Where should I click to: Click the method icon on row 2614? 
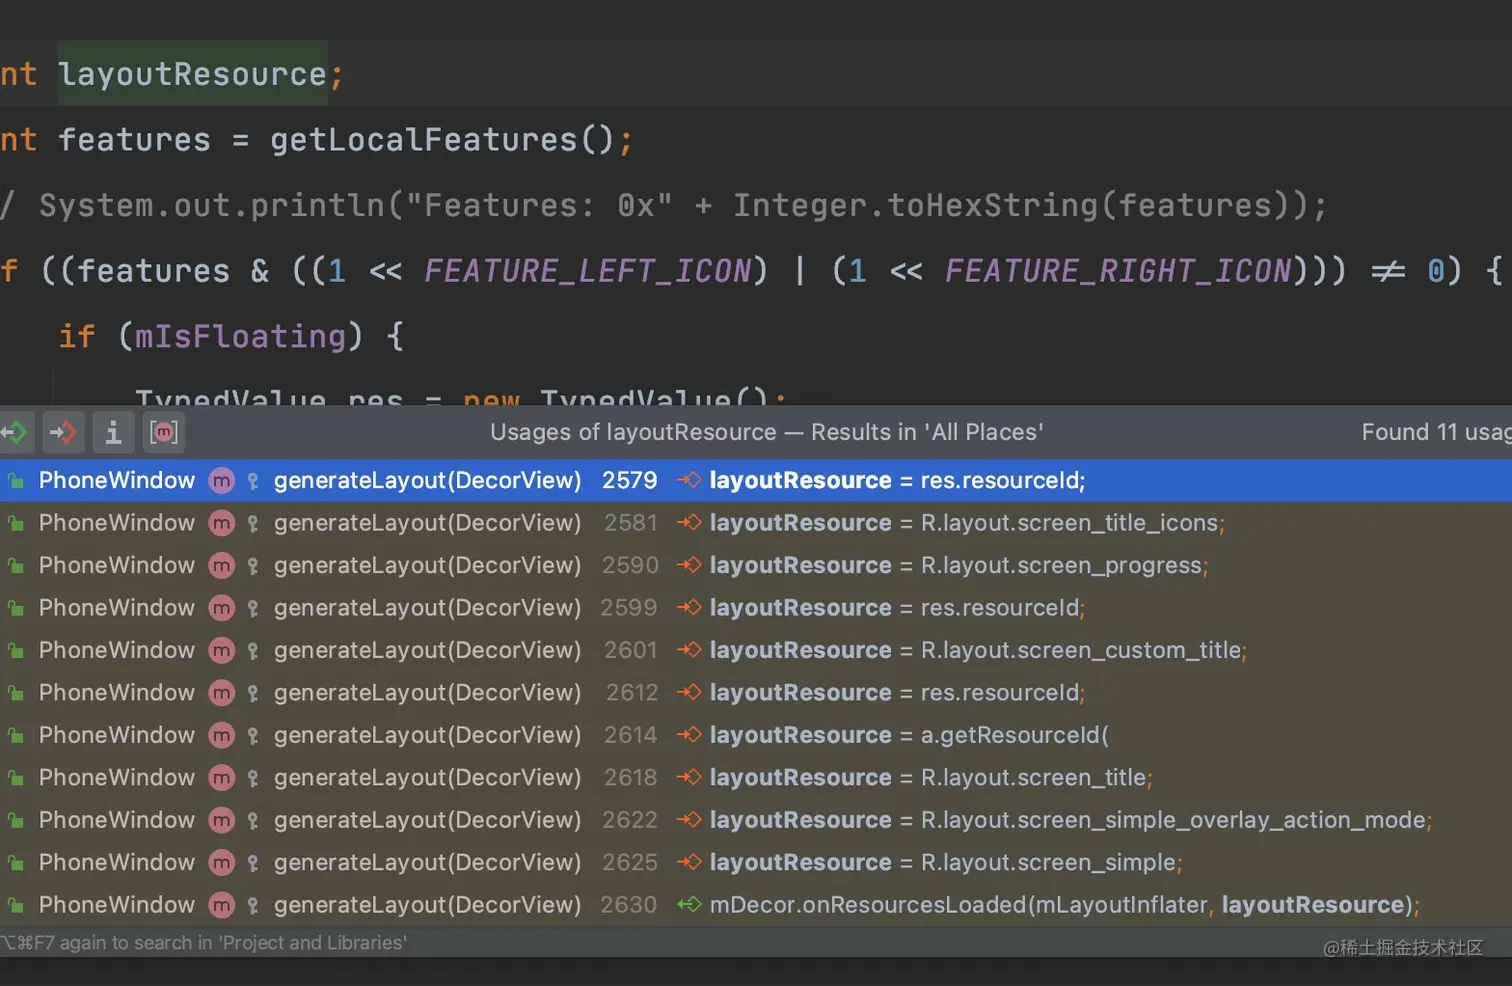(221, 736)
